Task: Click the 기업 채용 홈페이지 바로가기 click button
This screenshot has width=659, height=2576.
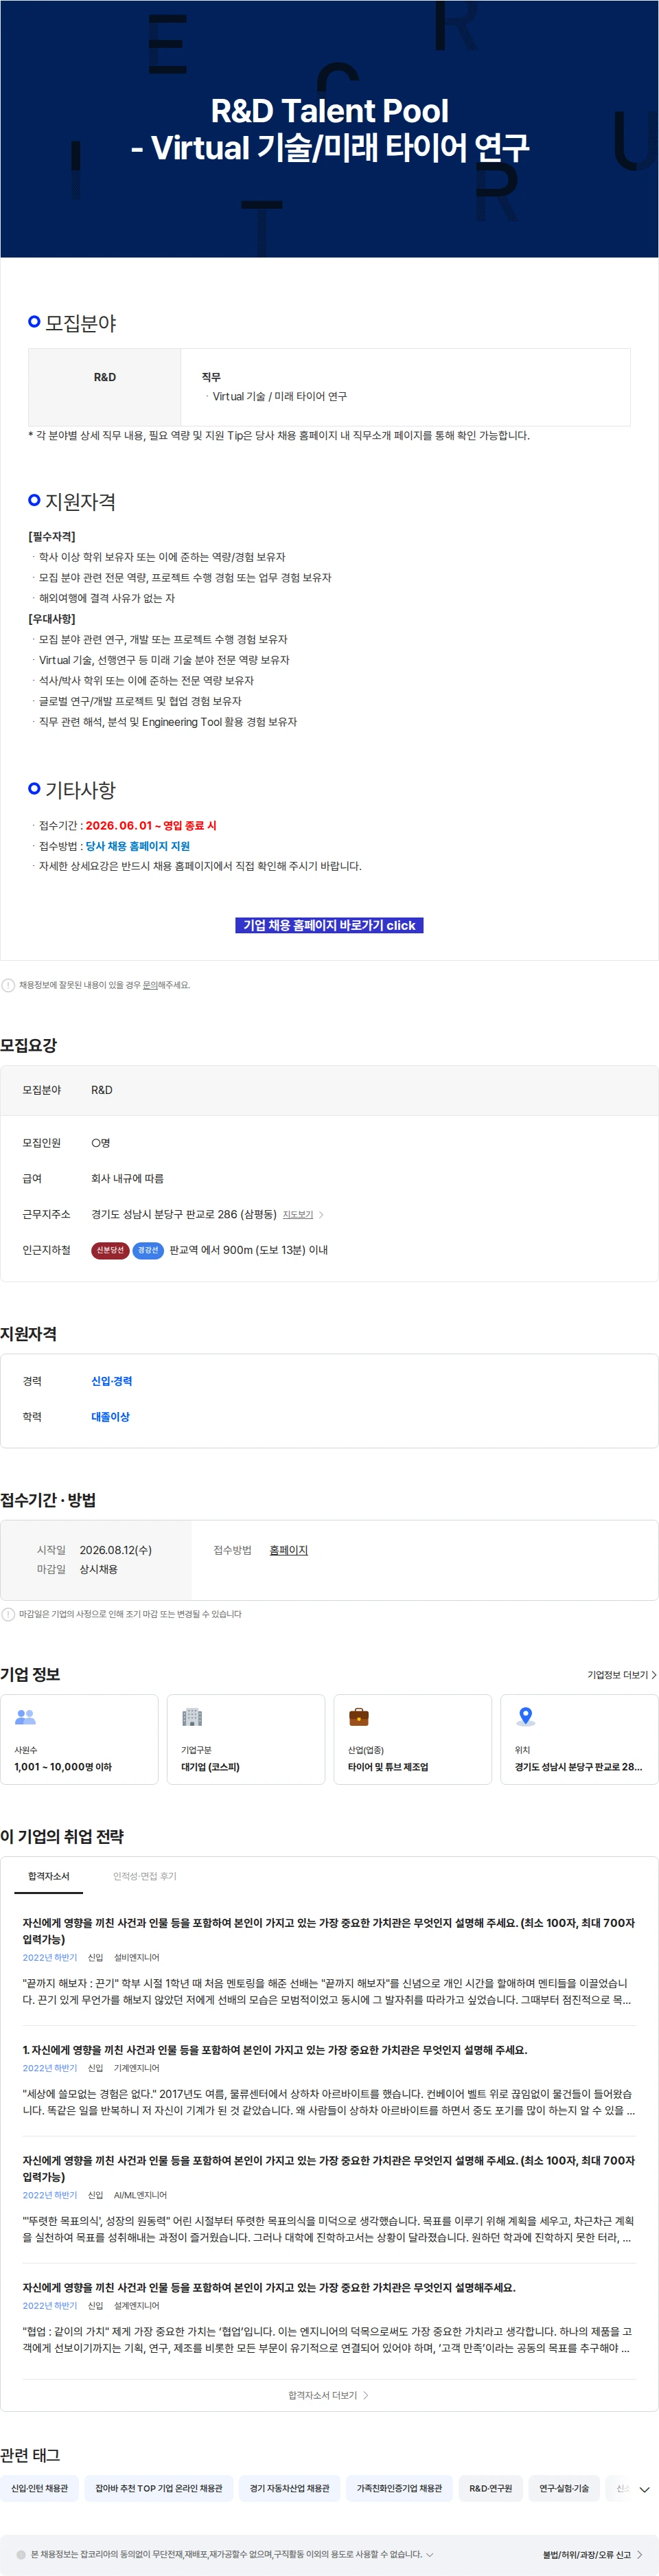Action: point(329,925)
